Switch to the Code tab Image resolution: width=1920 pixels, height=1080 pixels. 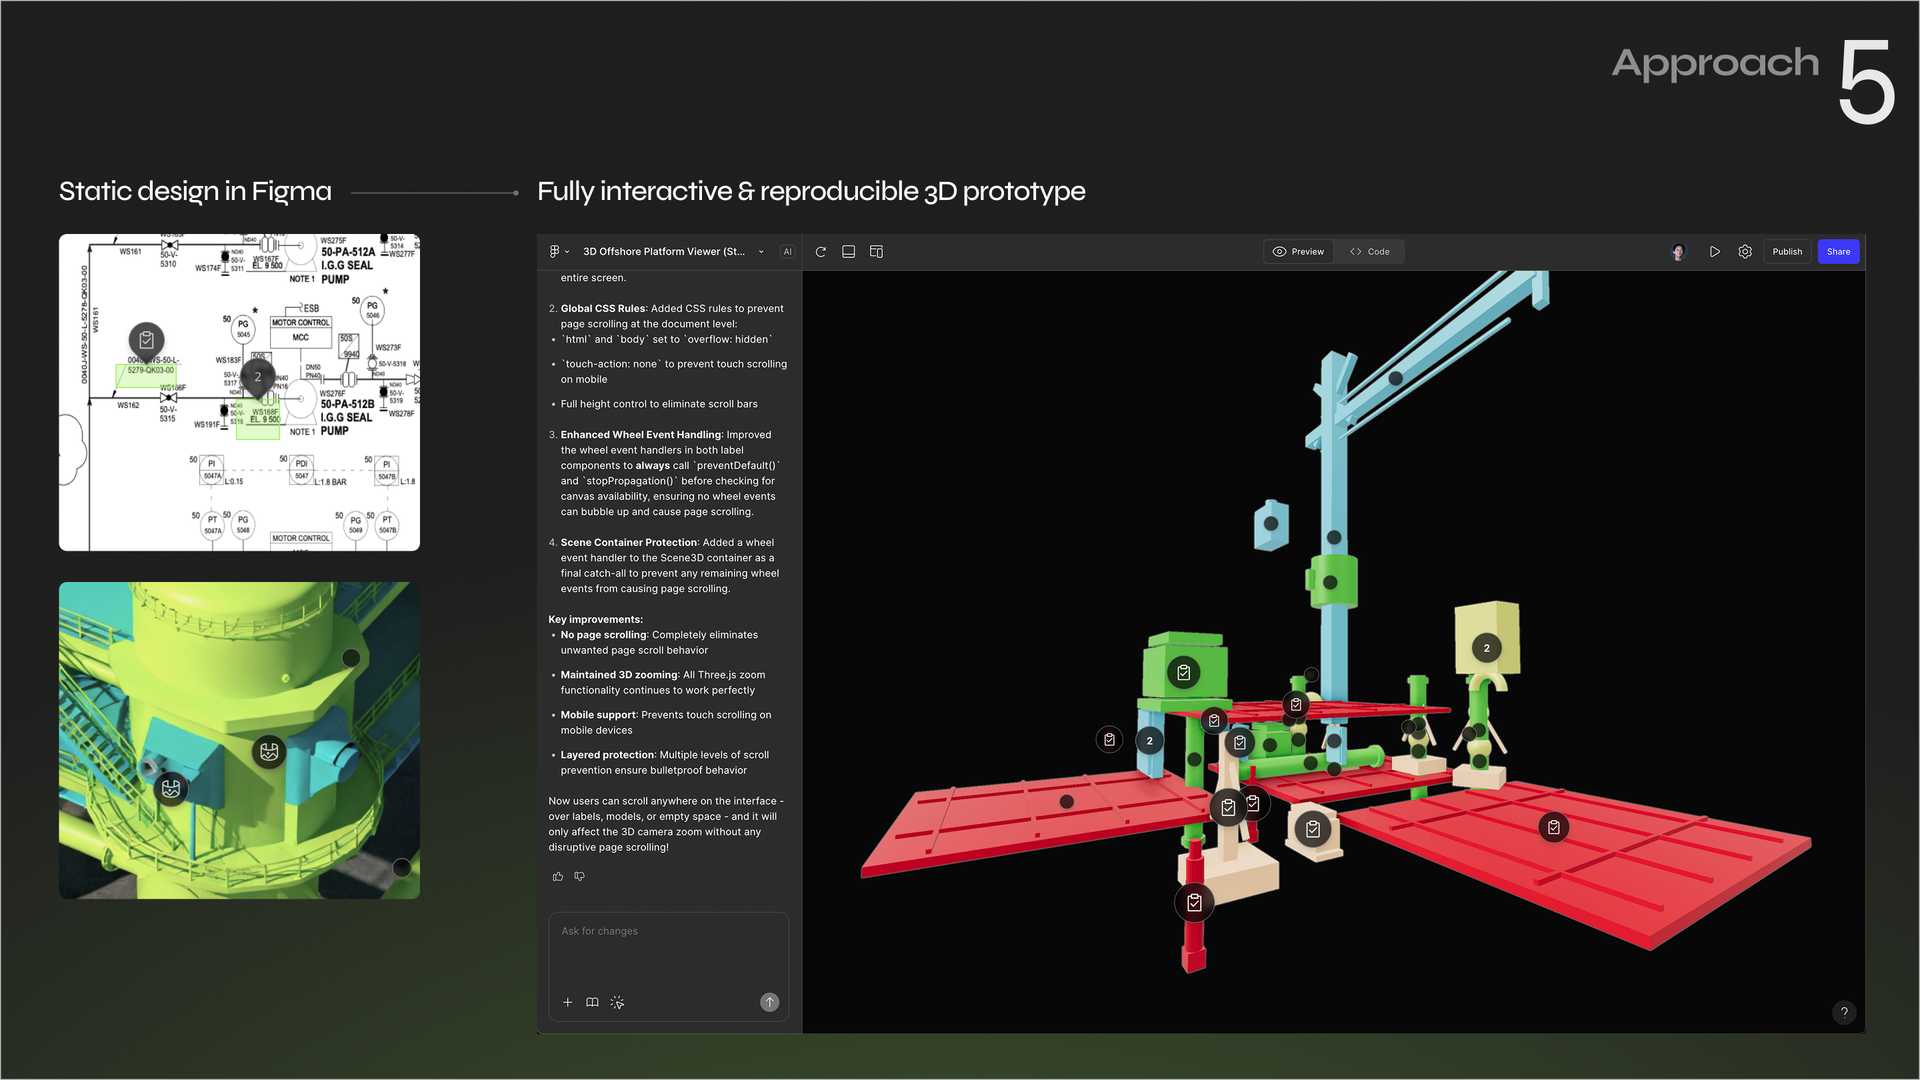(x=1370, y=252)
